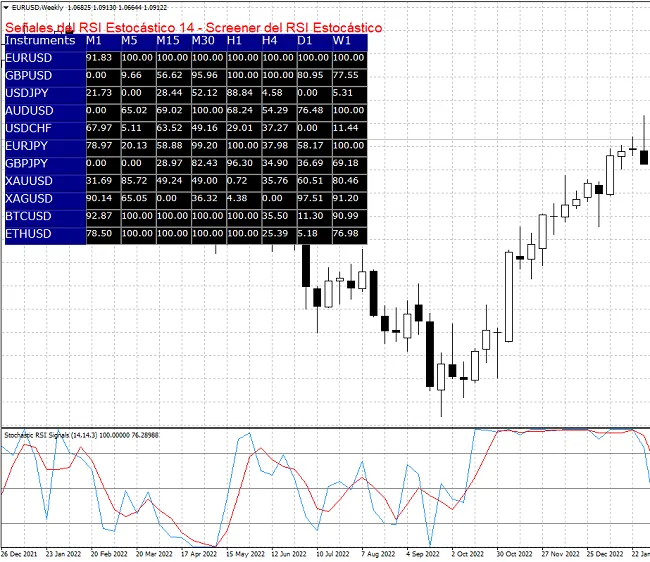Click XAGUSD M1 value 90.14
650x562 pixels.
[99, 199]
